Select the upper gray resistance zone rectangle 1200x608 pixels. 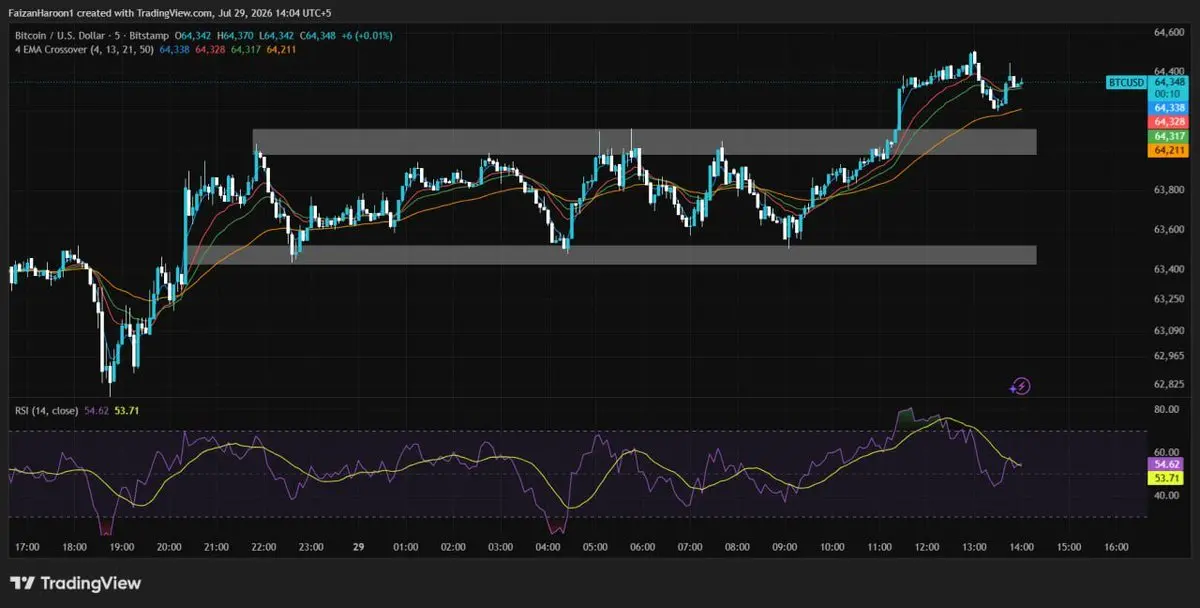tap(644, 141)
